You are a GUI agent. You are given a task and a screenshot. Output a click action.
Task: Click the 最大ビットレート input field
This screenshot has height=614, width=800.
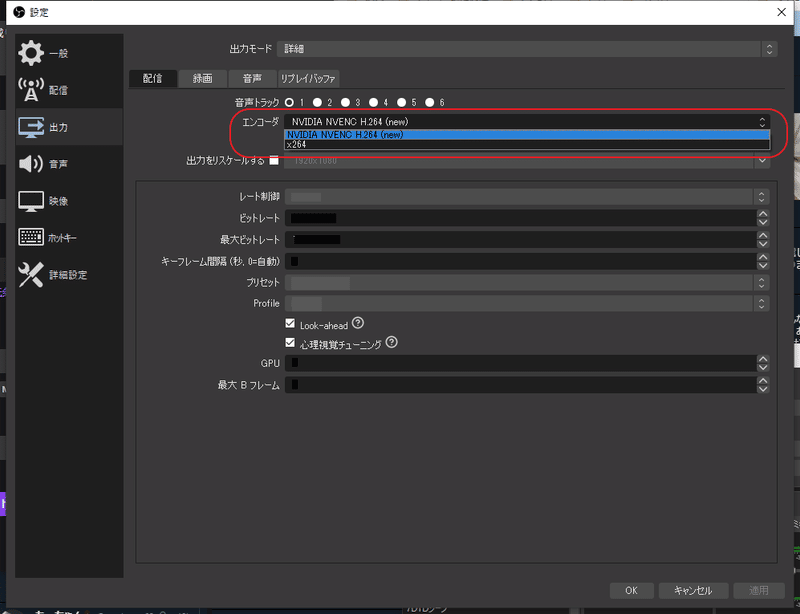[x=520, y=240]
